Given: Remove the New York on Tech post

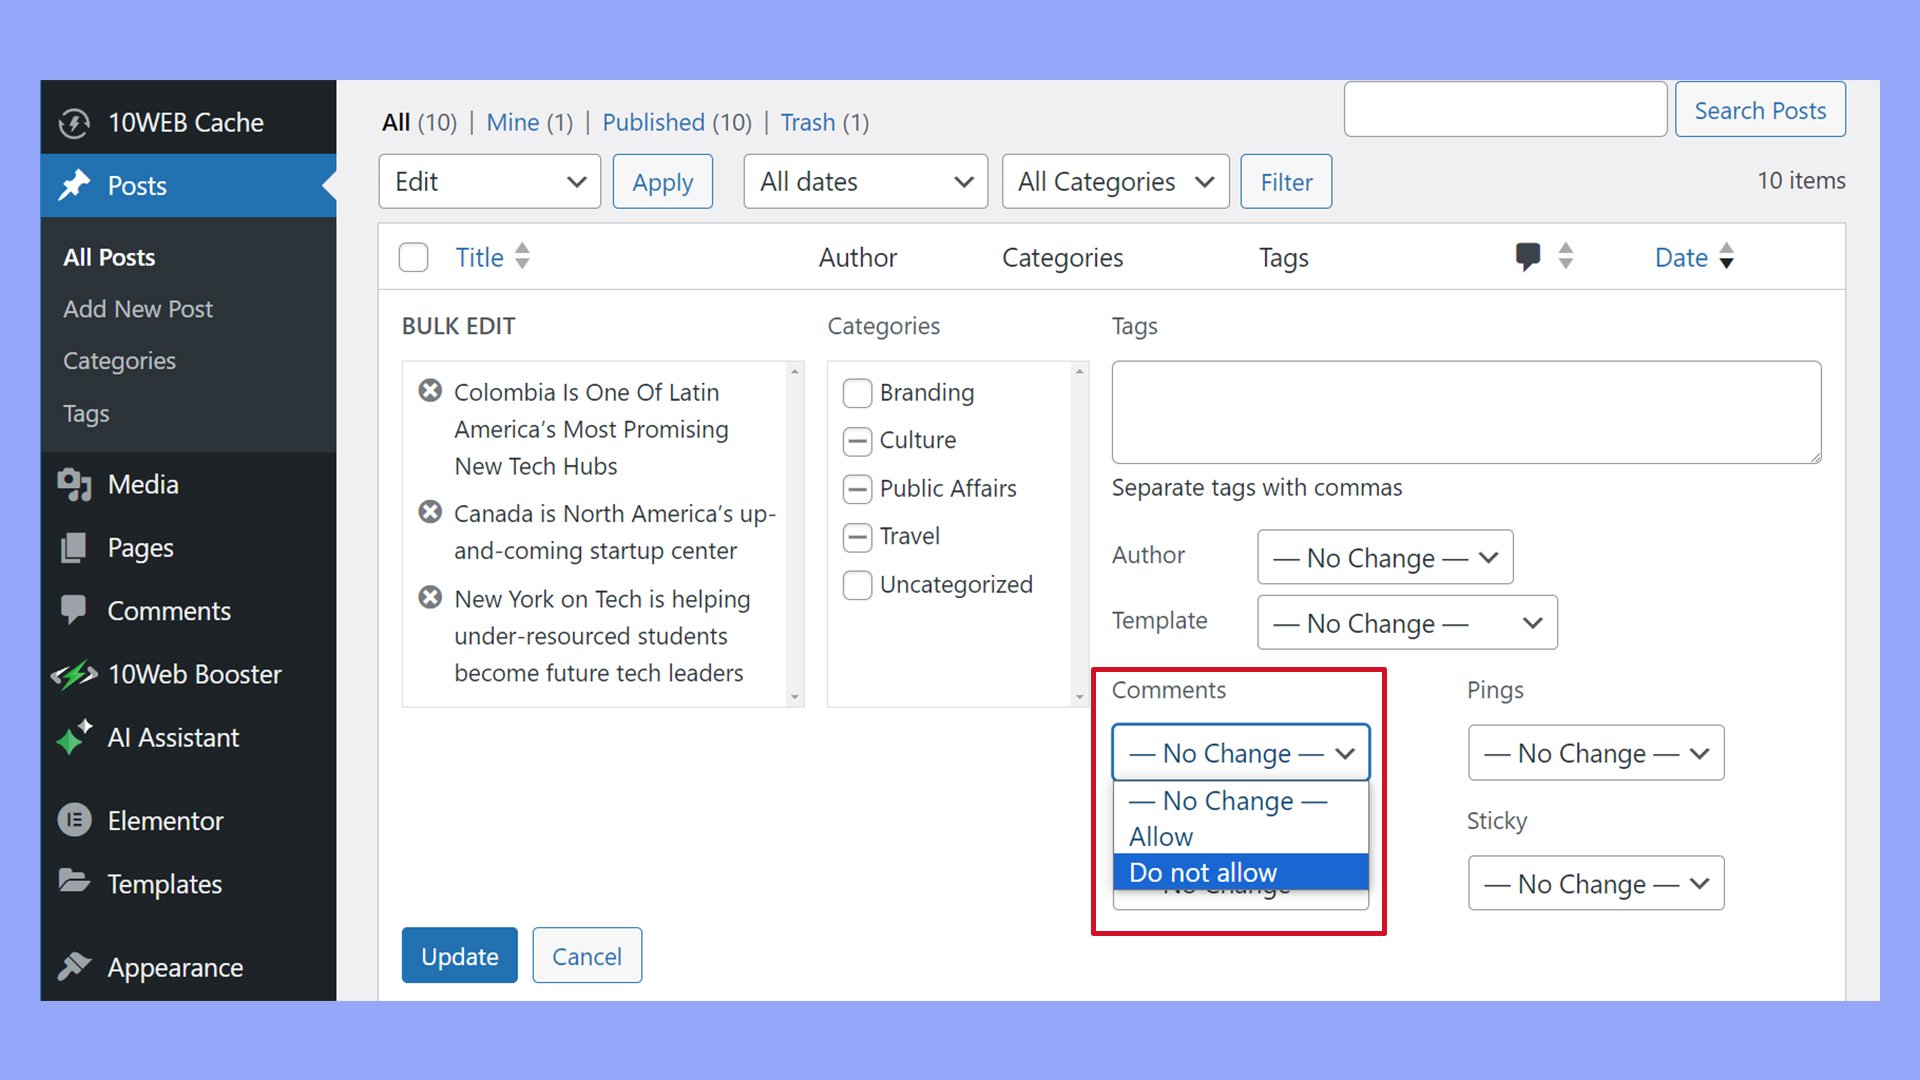Looking at the screenshot, I should (430, 598).
